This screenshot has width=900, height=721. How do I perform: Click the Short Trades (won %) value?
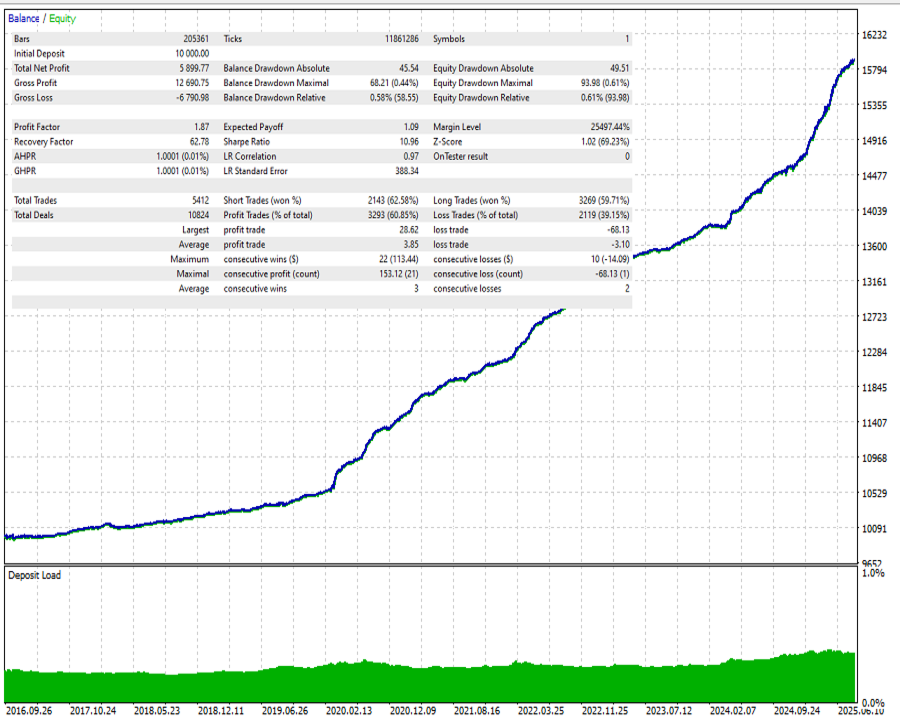(393, 200)
